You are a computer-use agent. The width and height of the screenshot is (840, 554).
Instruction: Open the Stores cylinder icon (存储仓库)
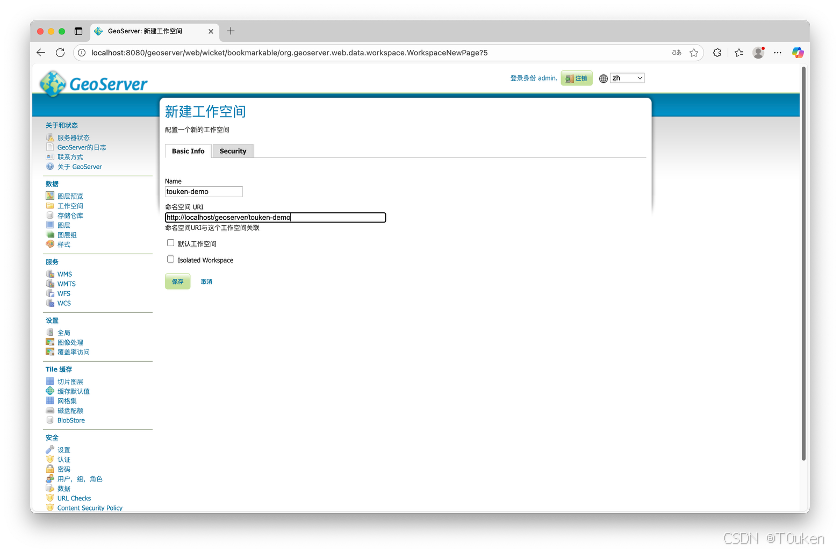(50, 215)
